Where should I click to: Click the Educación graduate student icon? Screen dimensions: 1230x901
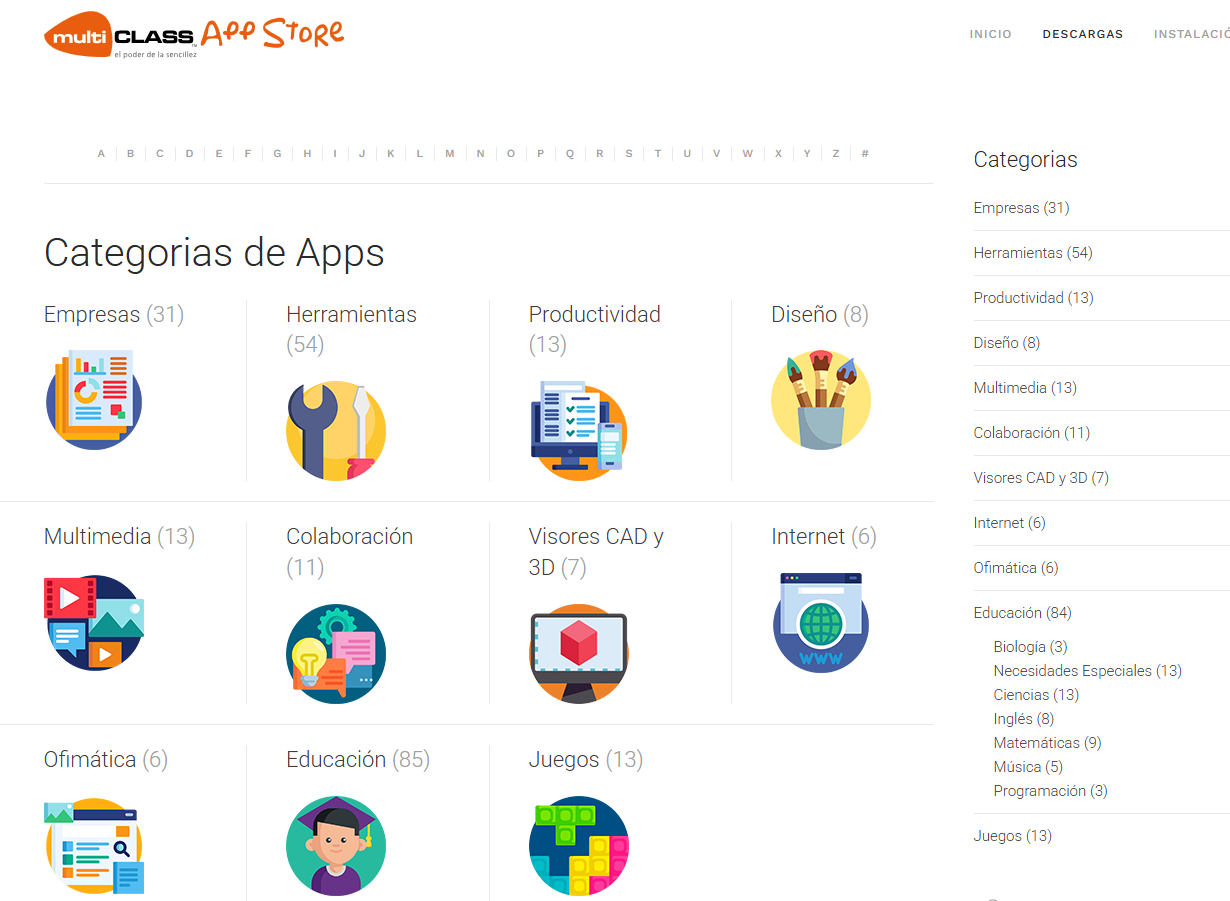pos(336,846)
